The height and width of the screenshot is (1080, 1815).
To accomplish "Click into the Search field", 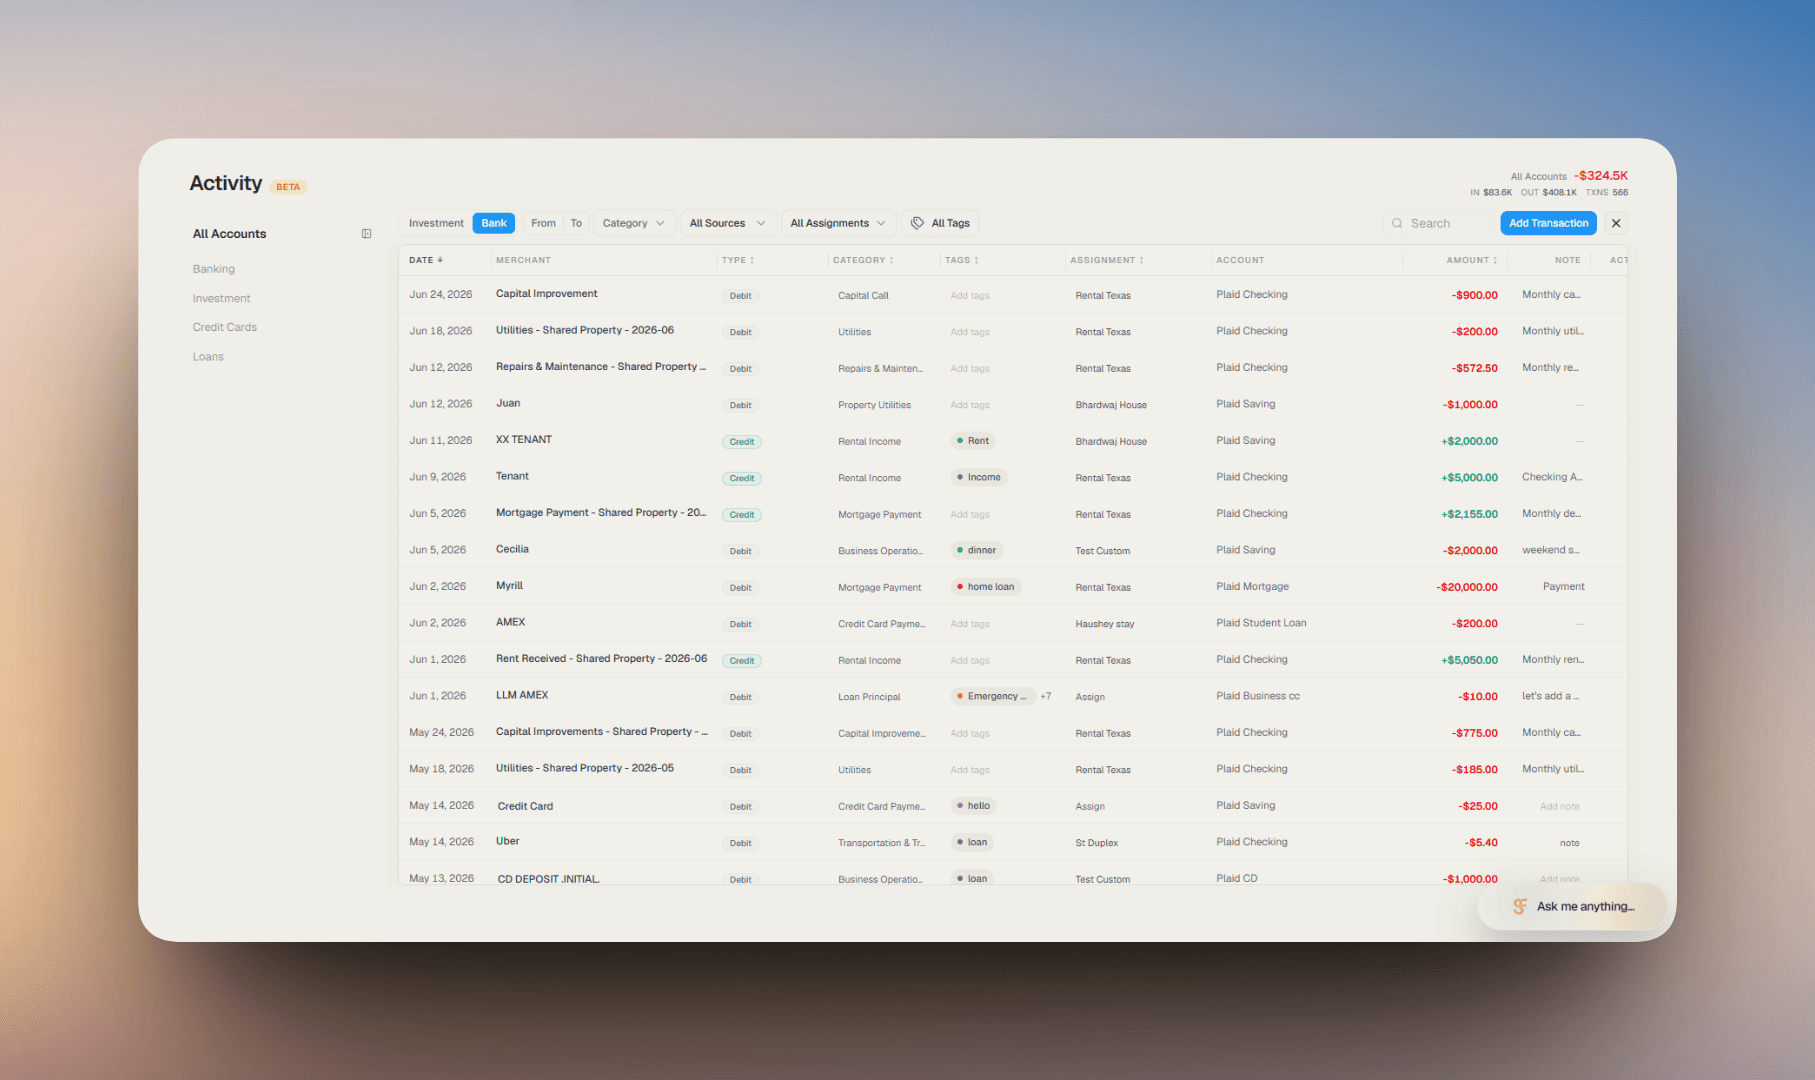I will [x=1438, y=223].
